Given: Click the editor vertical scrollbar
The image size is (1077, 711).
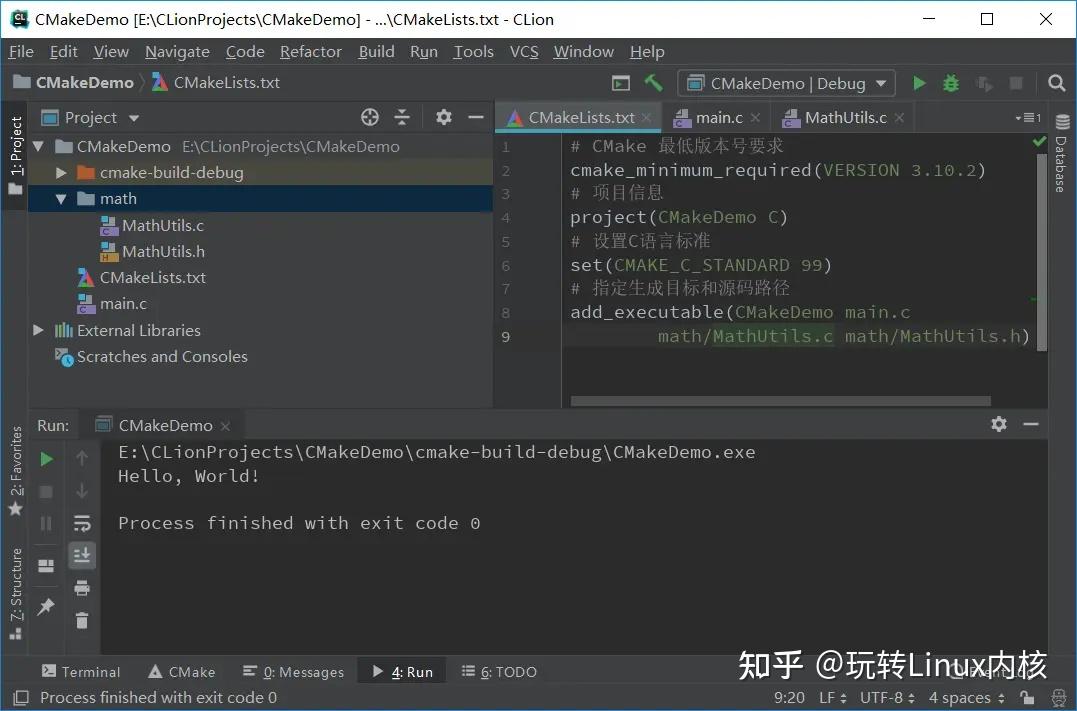Looking at the screenshot, I should [x=1042, y=251].
